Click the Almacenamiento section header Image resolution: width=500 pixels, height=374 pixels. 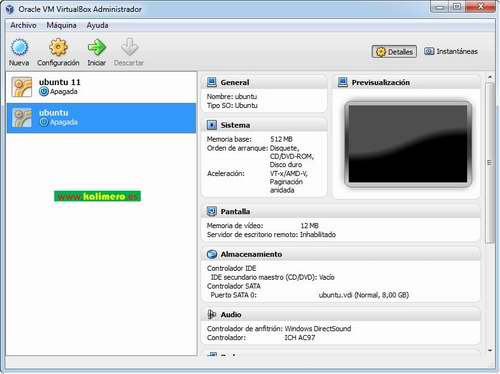[341, 254]
